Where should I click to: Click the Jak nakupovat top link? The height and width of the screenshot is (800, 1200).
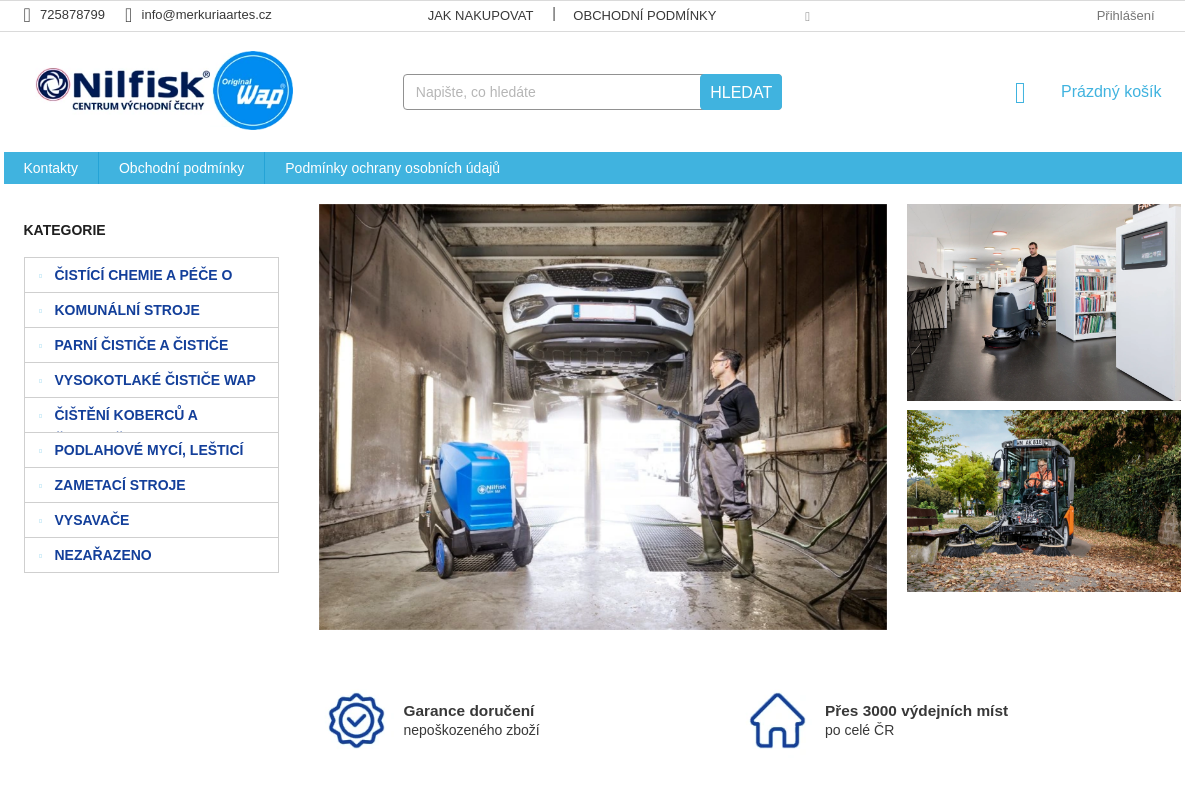click(x=480, y=15)
